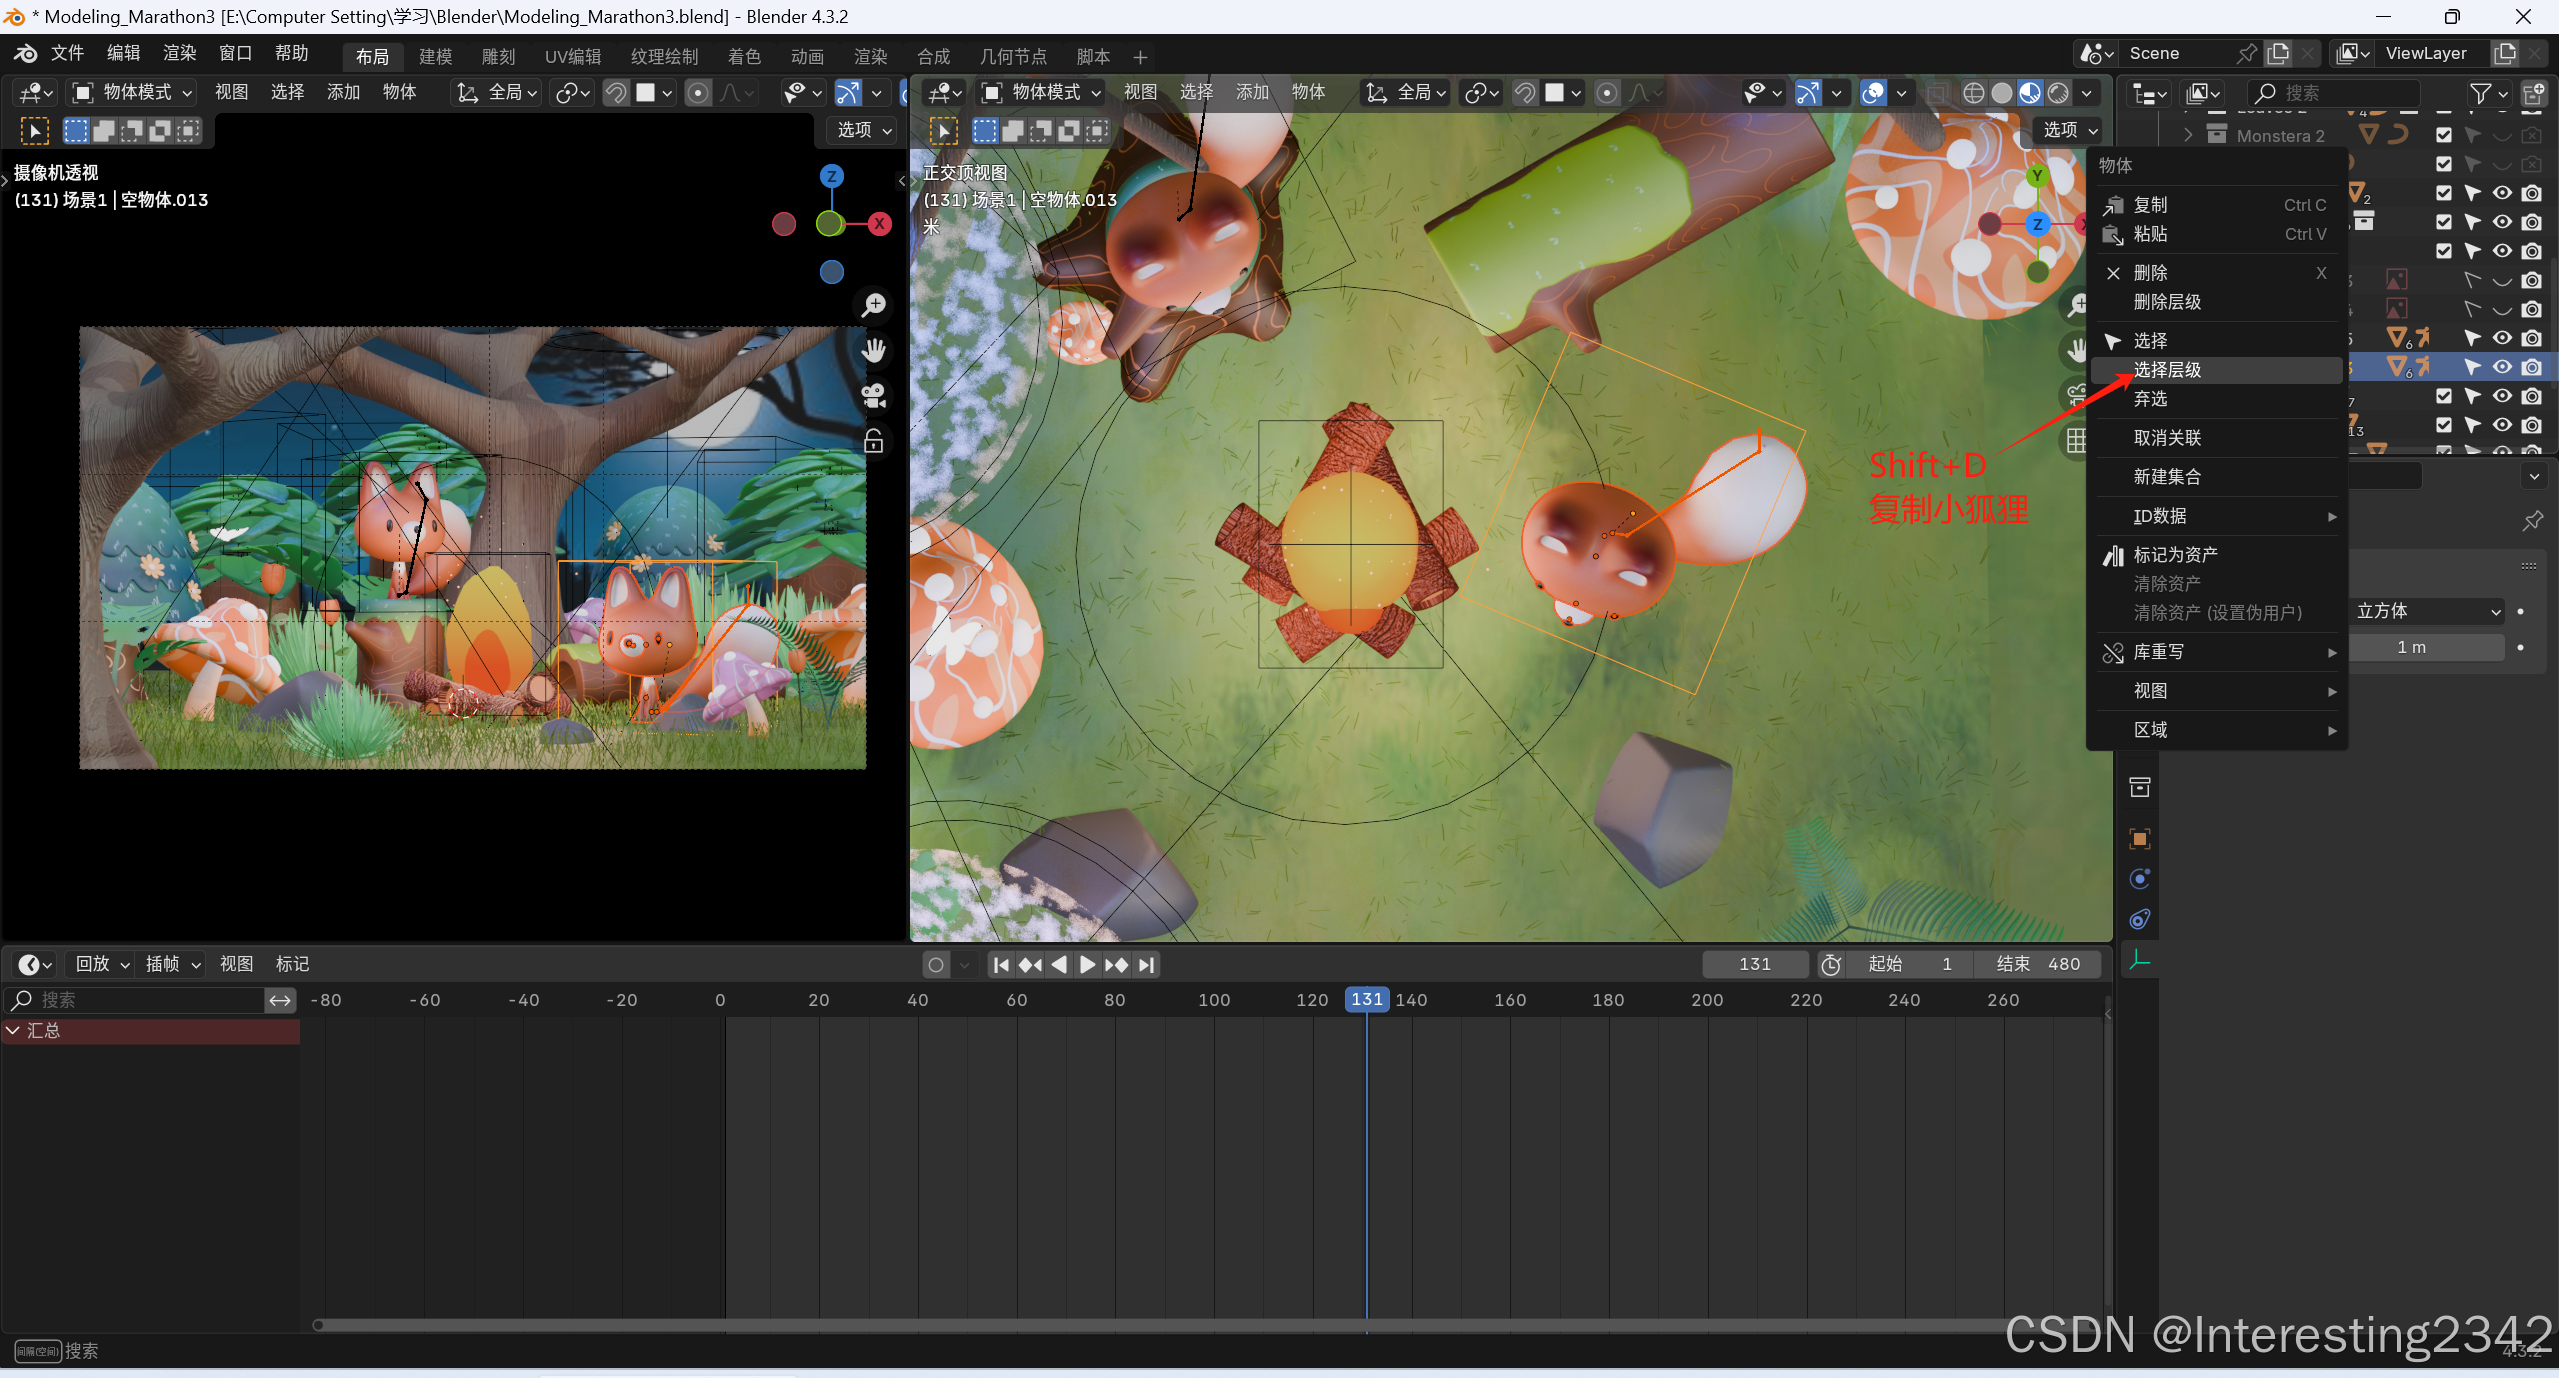Click 删除层级 in the context menu
Screen dimensions: 2559x1378
tap(2167, 302)
